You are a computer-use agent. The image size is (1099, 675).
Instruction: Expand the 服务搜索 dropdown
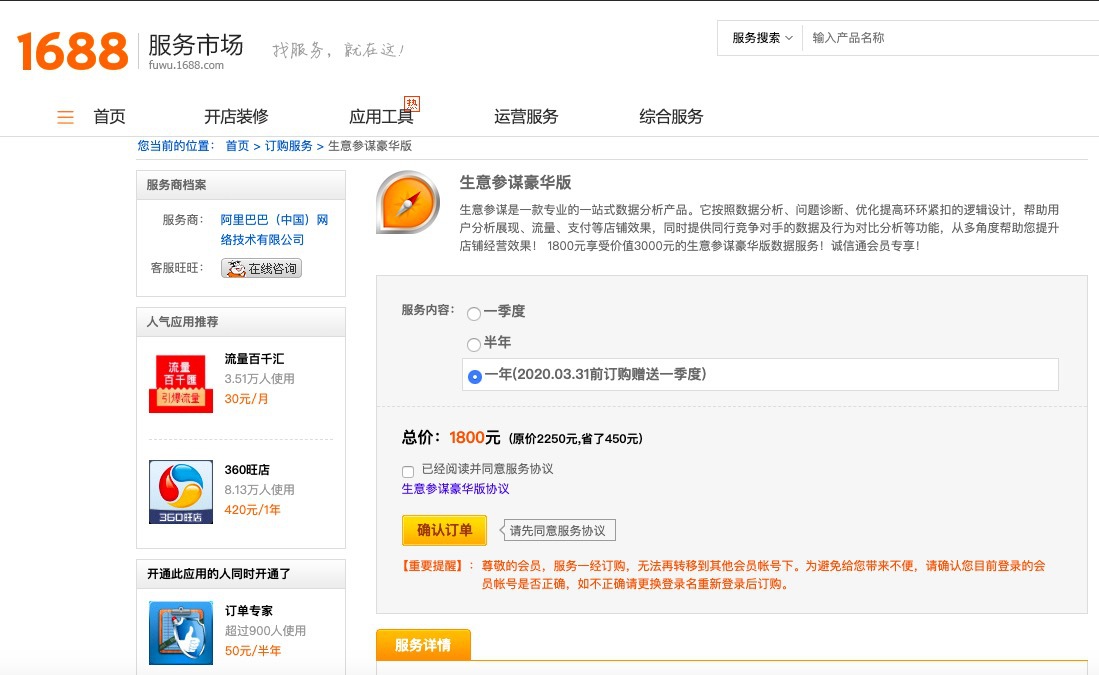pyautogui.click(x=762, y=38)
